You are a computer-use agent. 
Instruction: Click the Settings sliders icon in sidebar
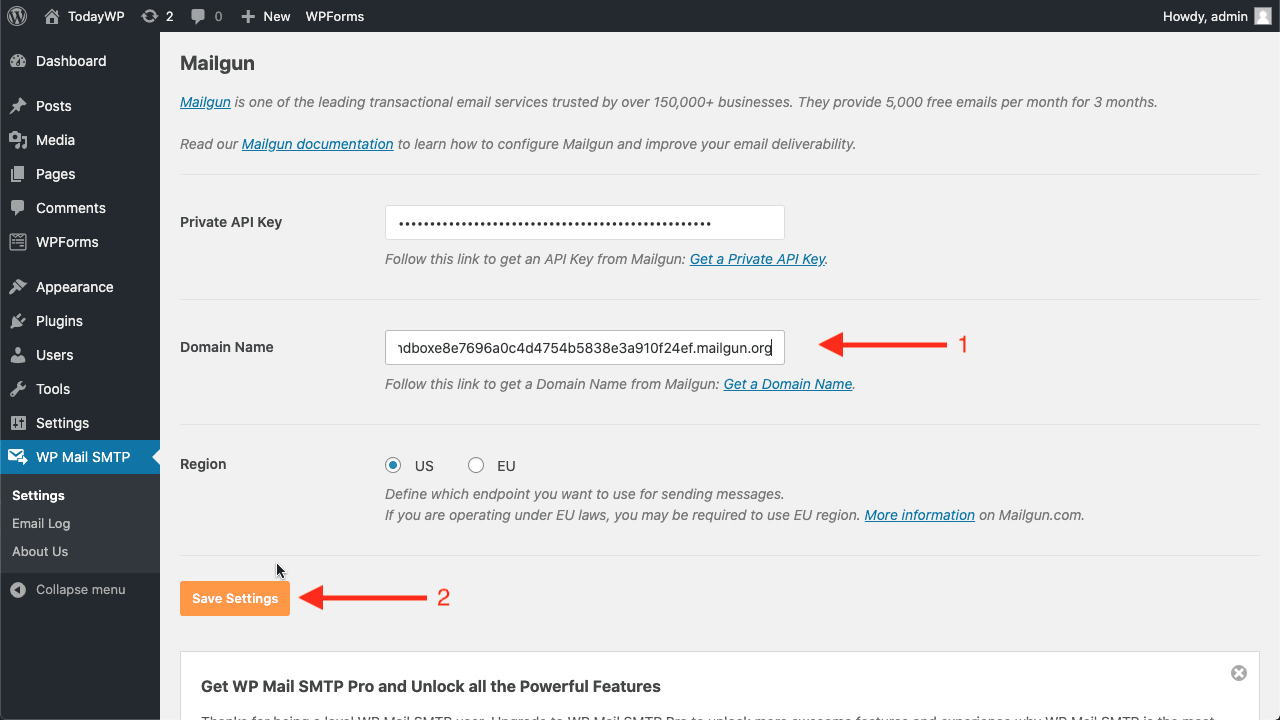(18, 423)
